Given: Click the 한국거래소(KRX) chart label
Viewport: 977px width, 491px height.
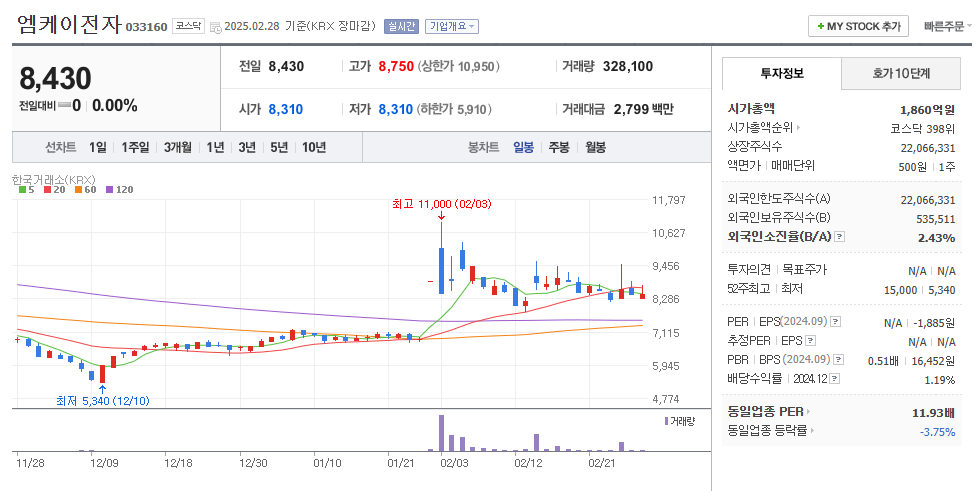Looking at the screenshot, I should [x=54, y=179].
